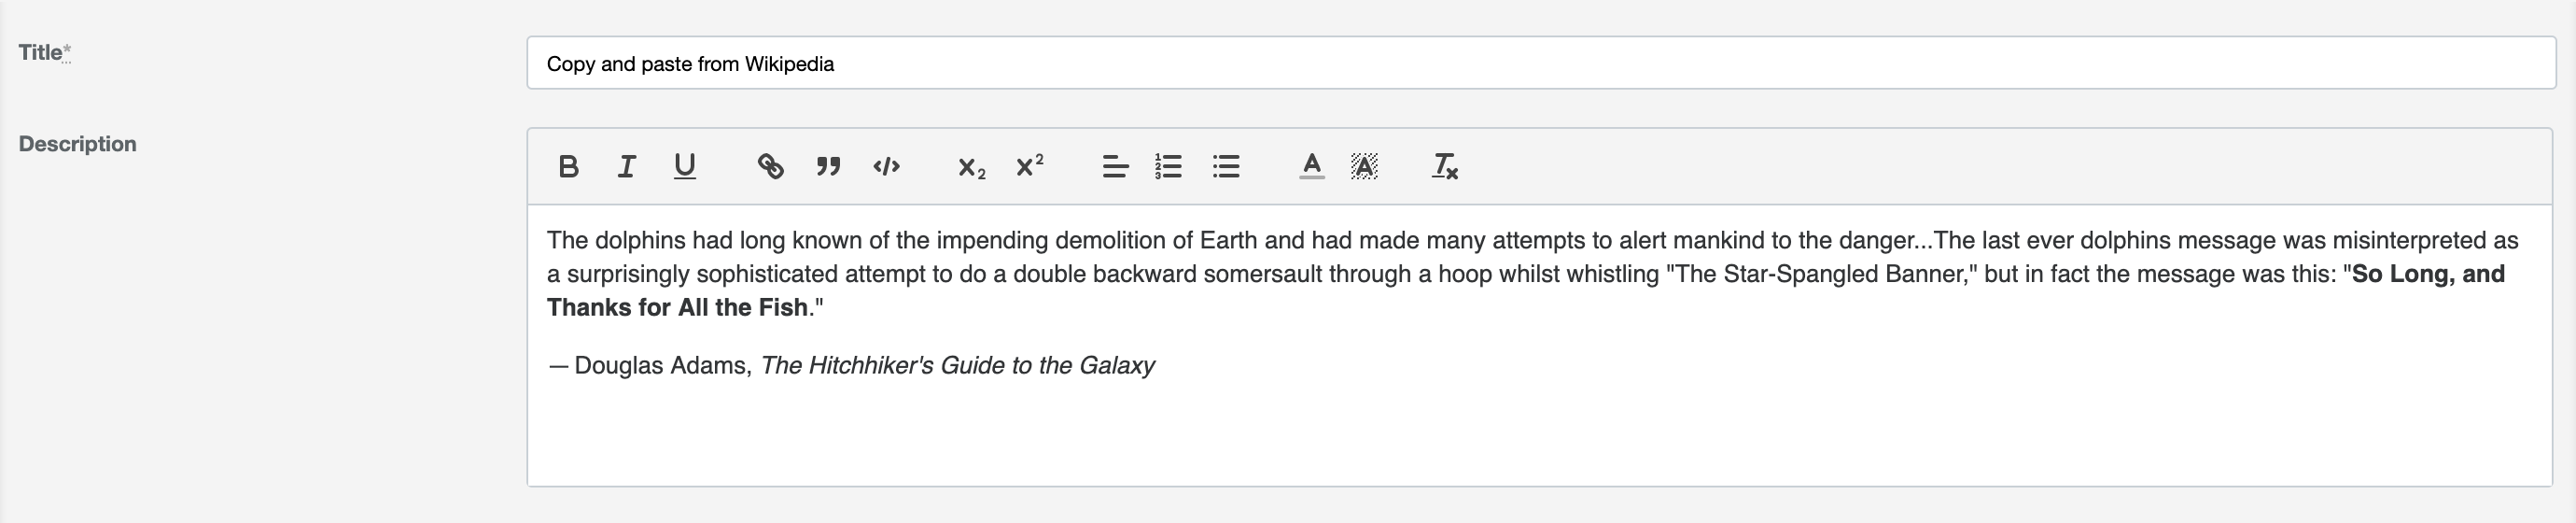
Task: Click inside the Description editor text area
Action: [1540, 346]
